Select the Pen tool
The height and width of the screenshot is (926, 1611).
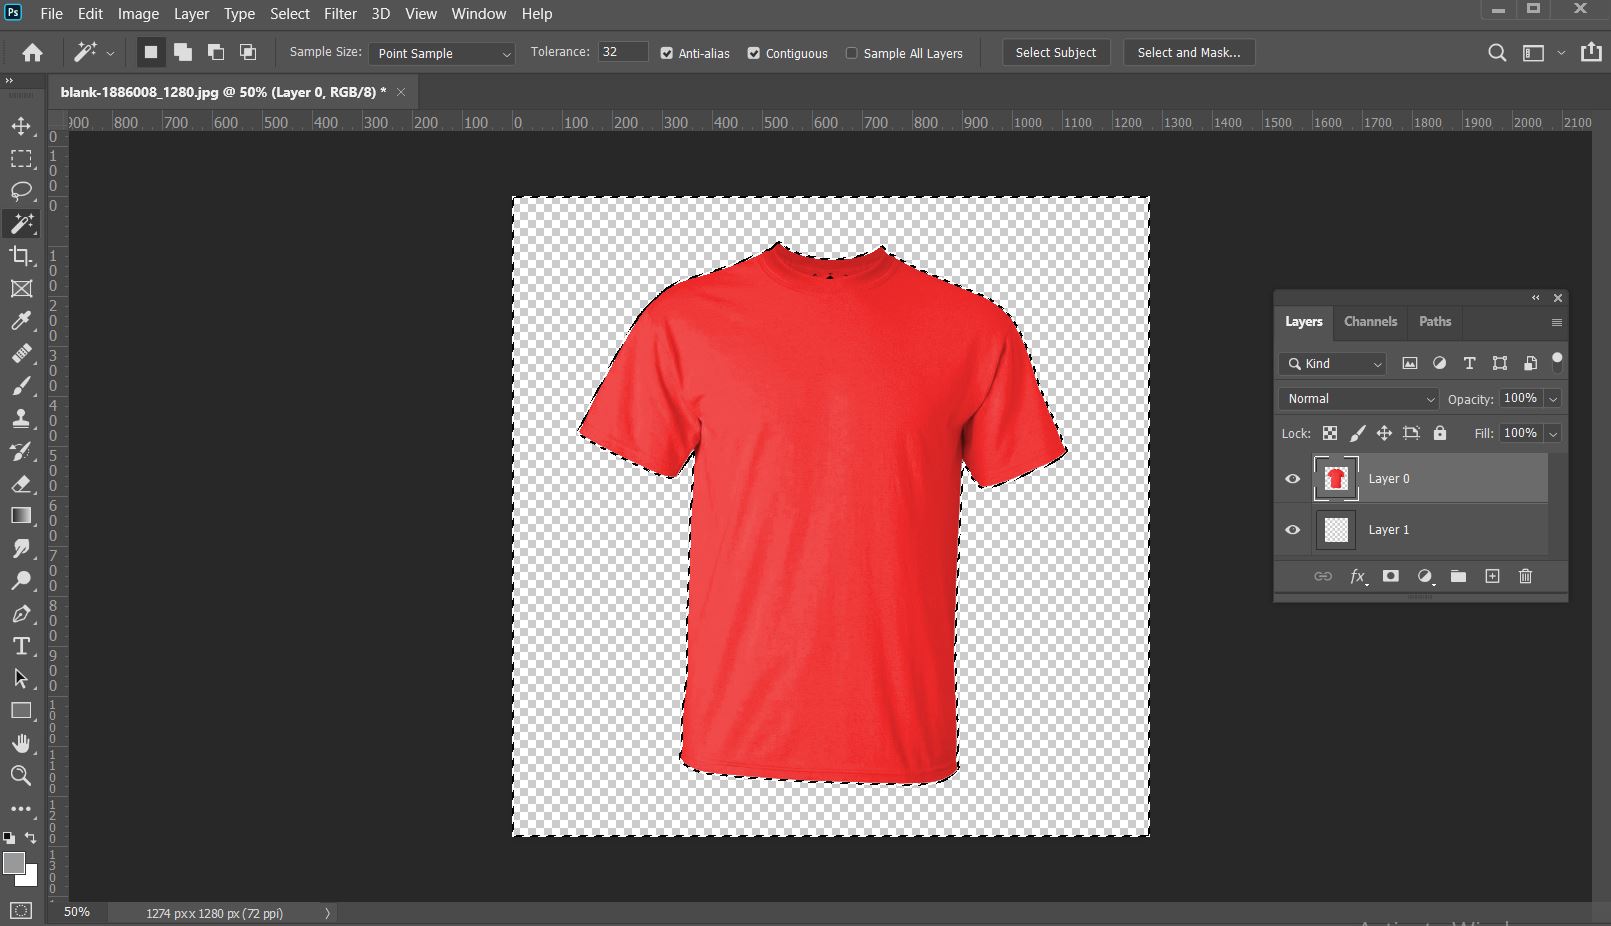point(21,614)
